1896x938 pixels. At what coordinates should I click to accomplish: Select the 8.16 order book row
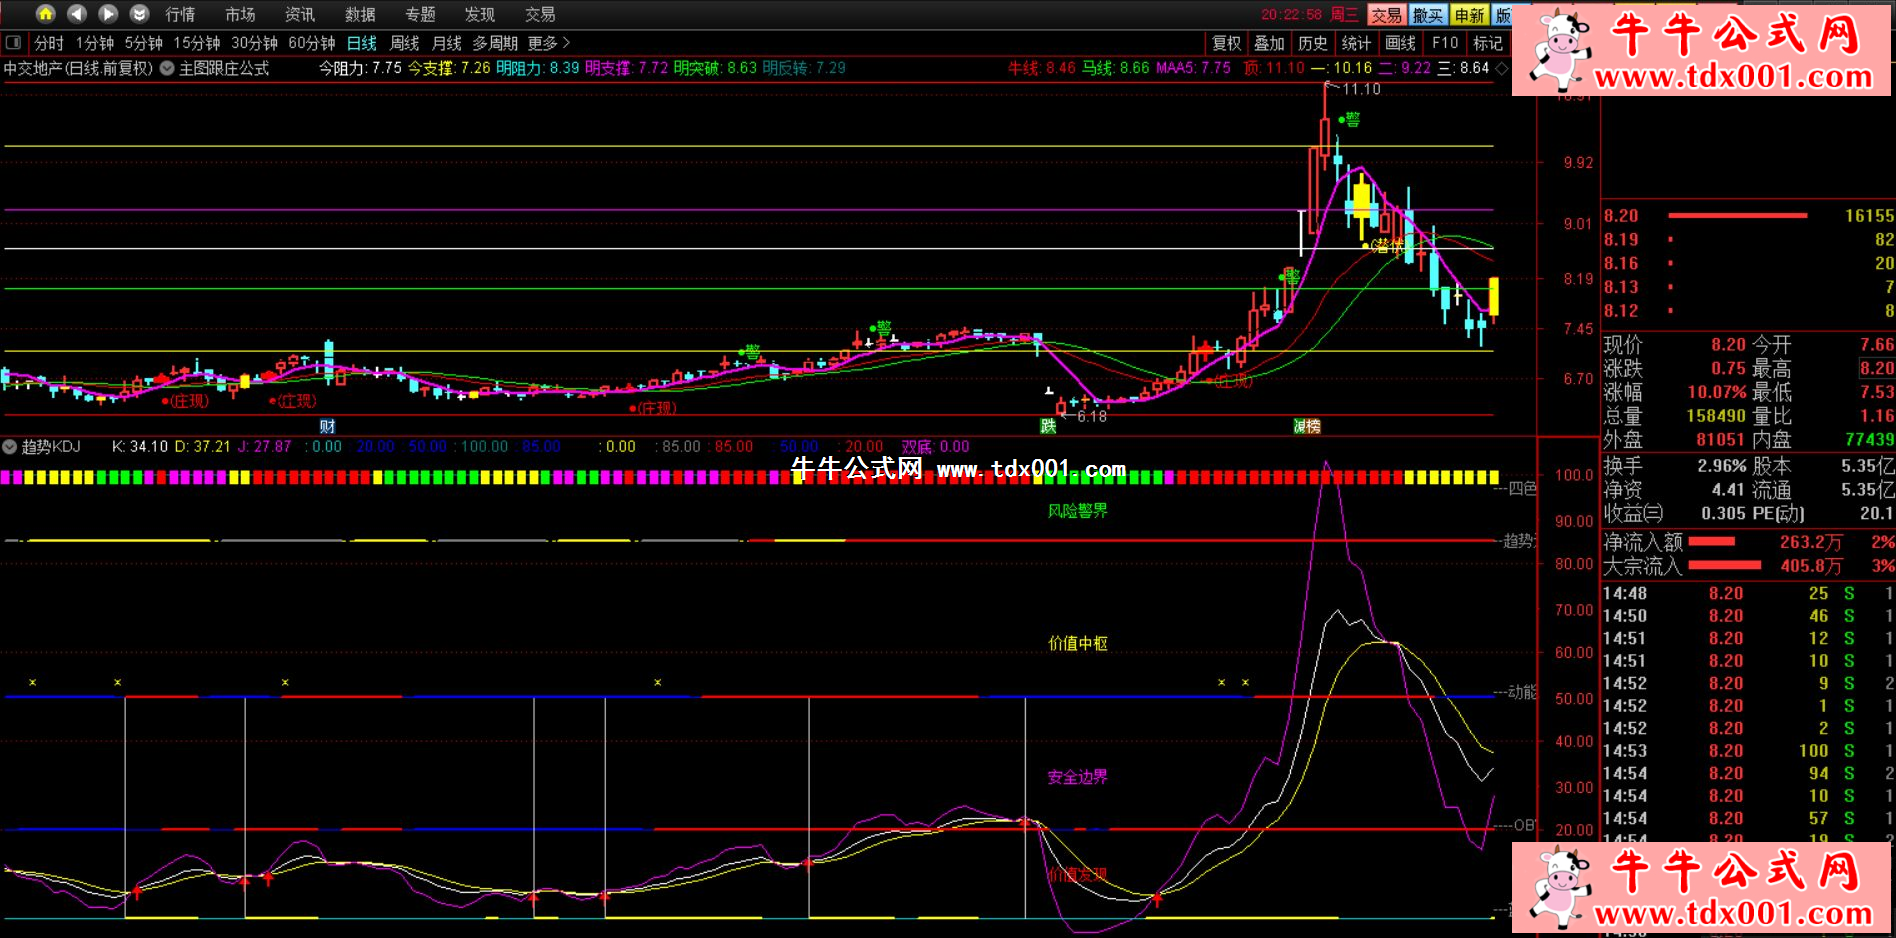point(1748,263)
